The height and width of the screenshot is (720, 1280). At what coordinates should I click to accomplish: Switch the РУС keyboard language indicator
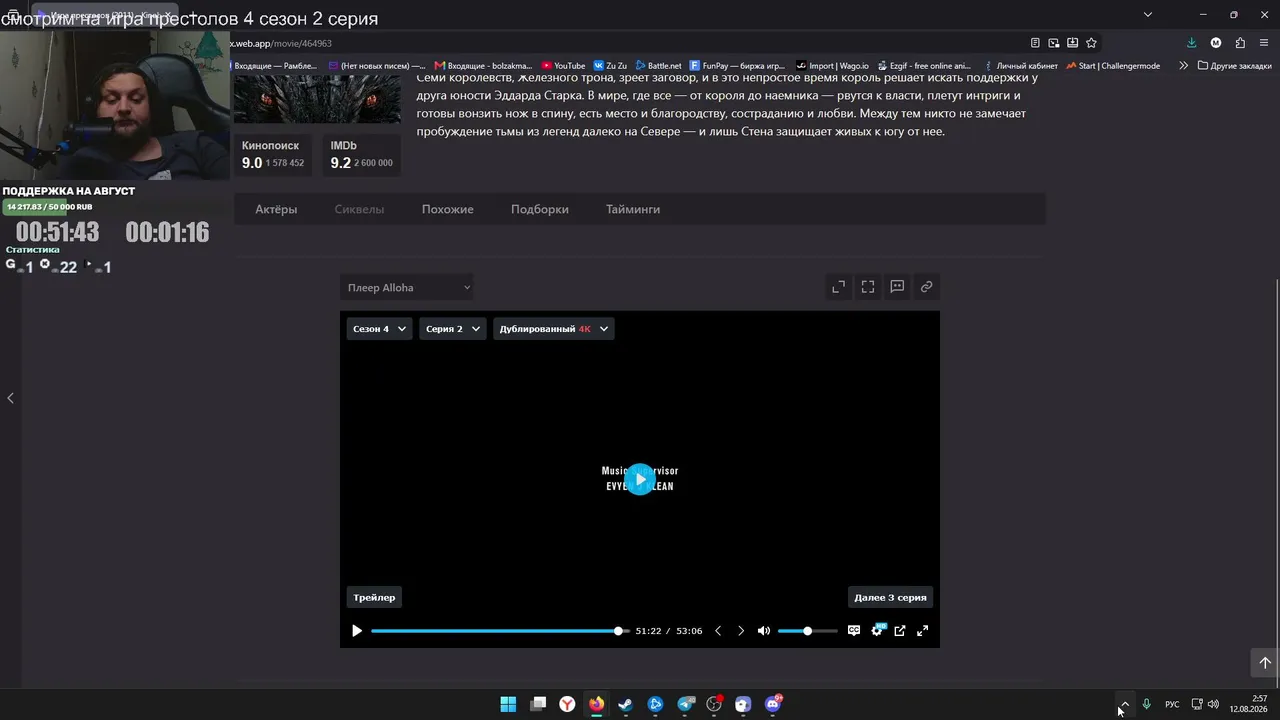coord(1172,704)
